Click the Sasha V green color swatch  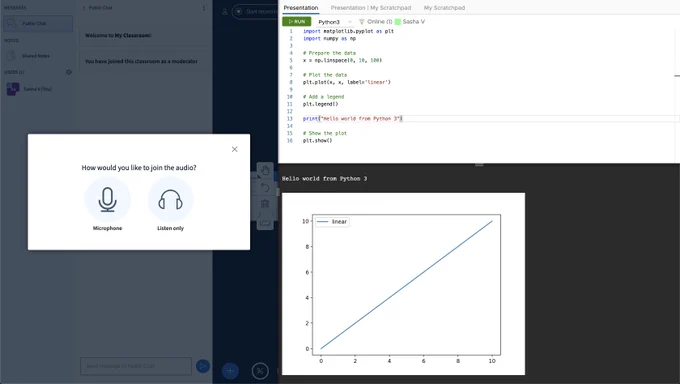click(398, 22)
